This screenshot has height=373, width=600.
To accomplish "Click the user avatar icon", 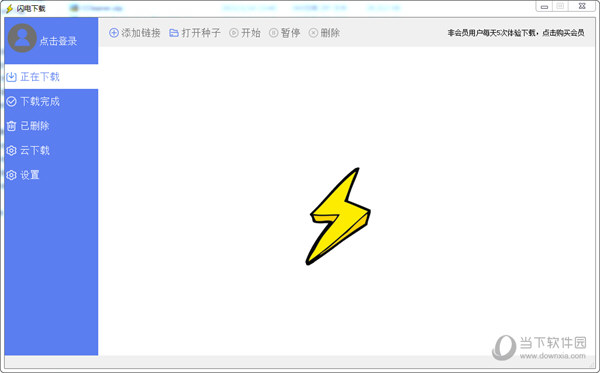I will point(22,38).
